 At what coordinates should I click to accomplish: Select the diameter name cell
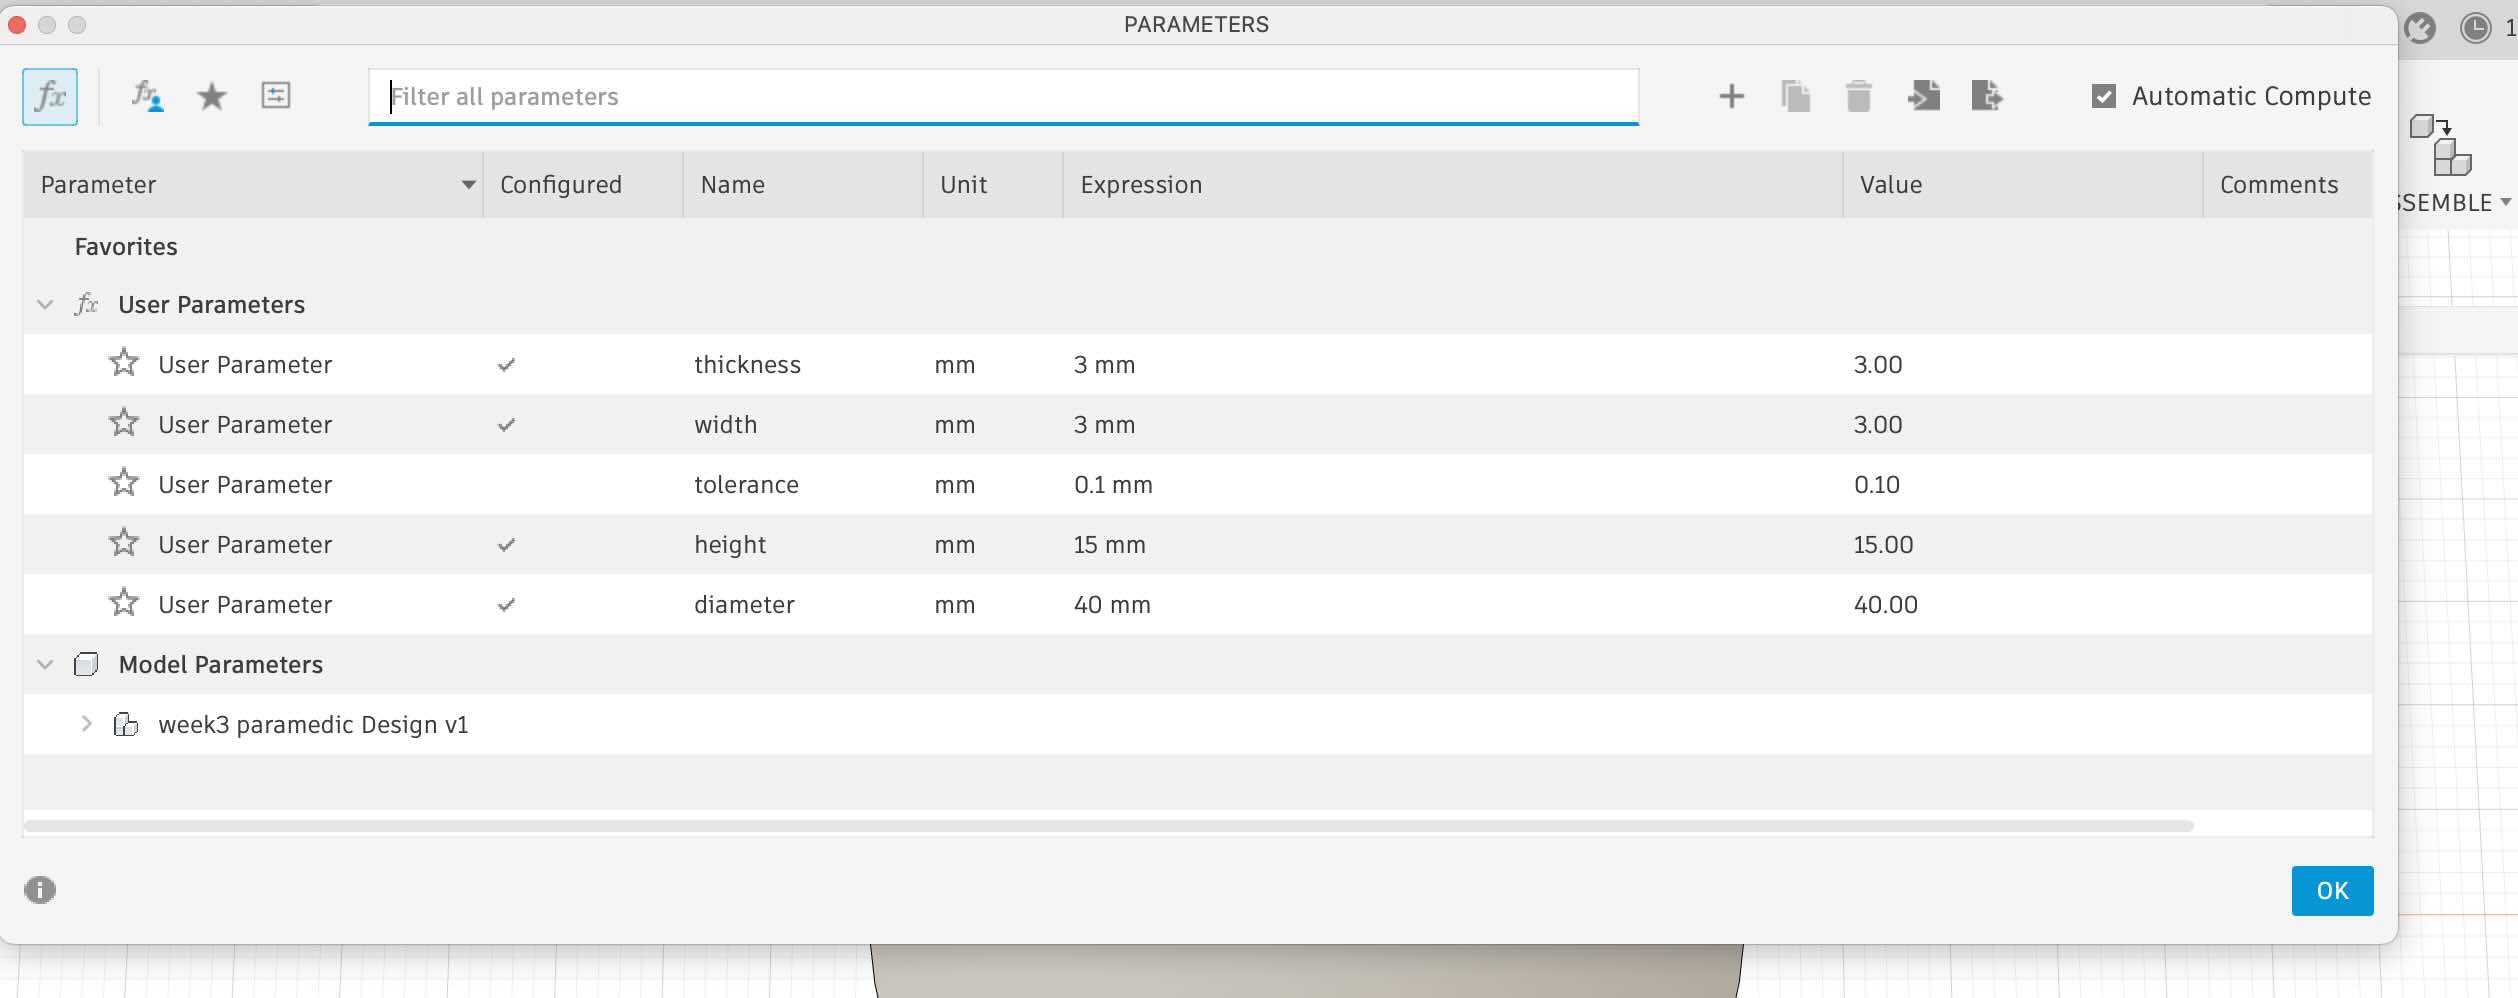(x=803, y=605)
